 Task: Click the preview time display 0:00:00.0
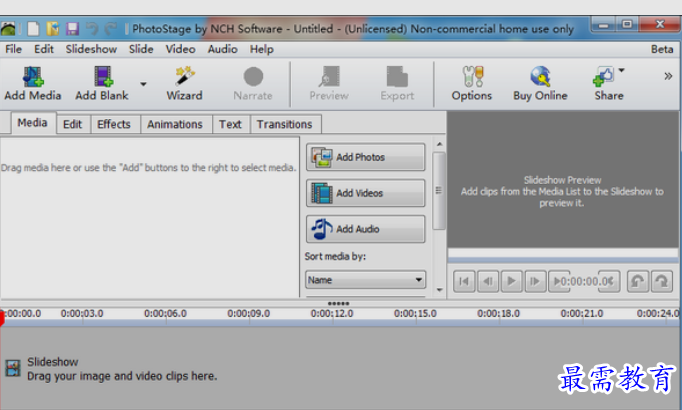(x=584, y=281)
